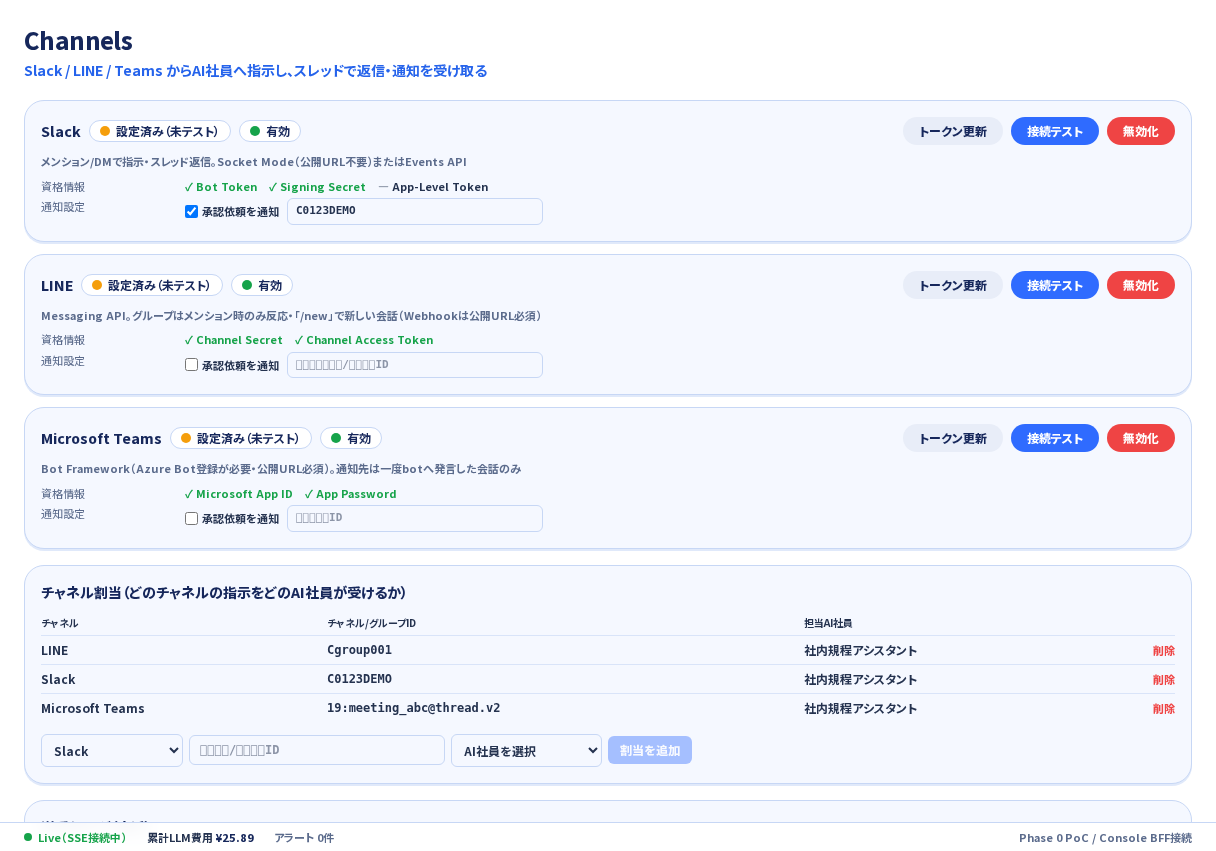Run Microsoft Teams 接続テスト

[1054, 438]
